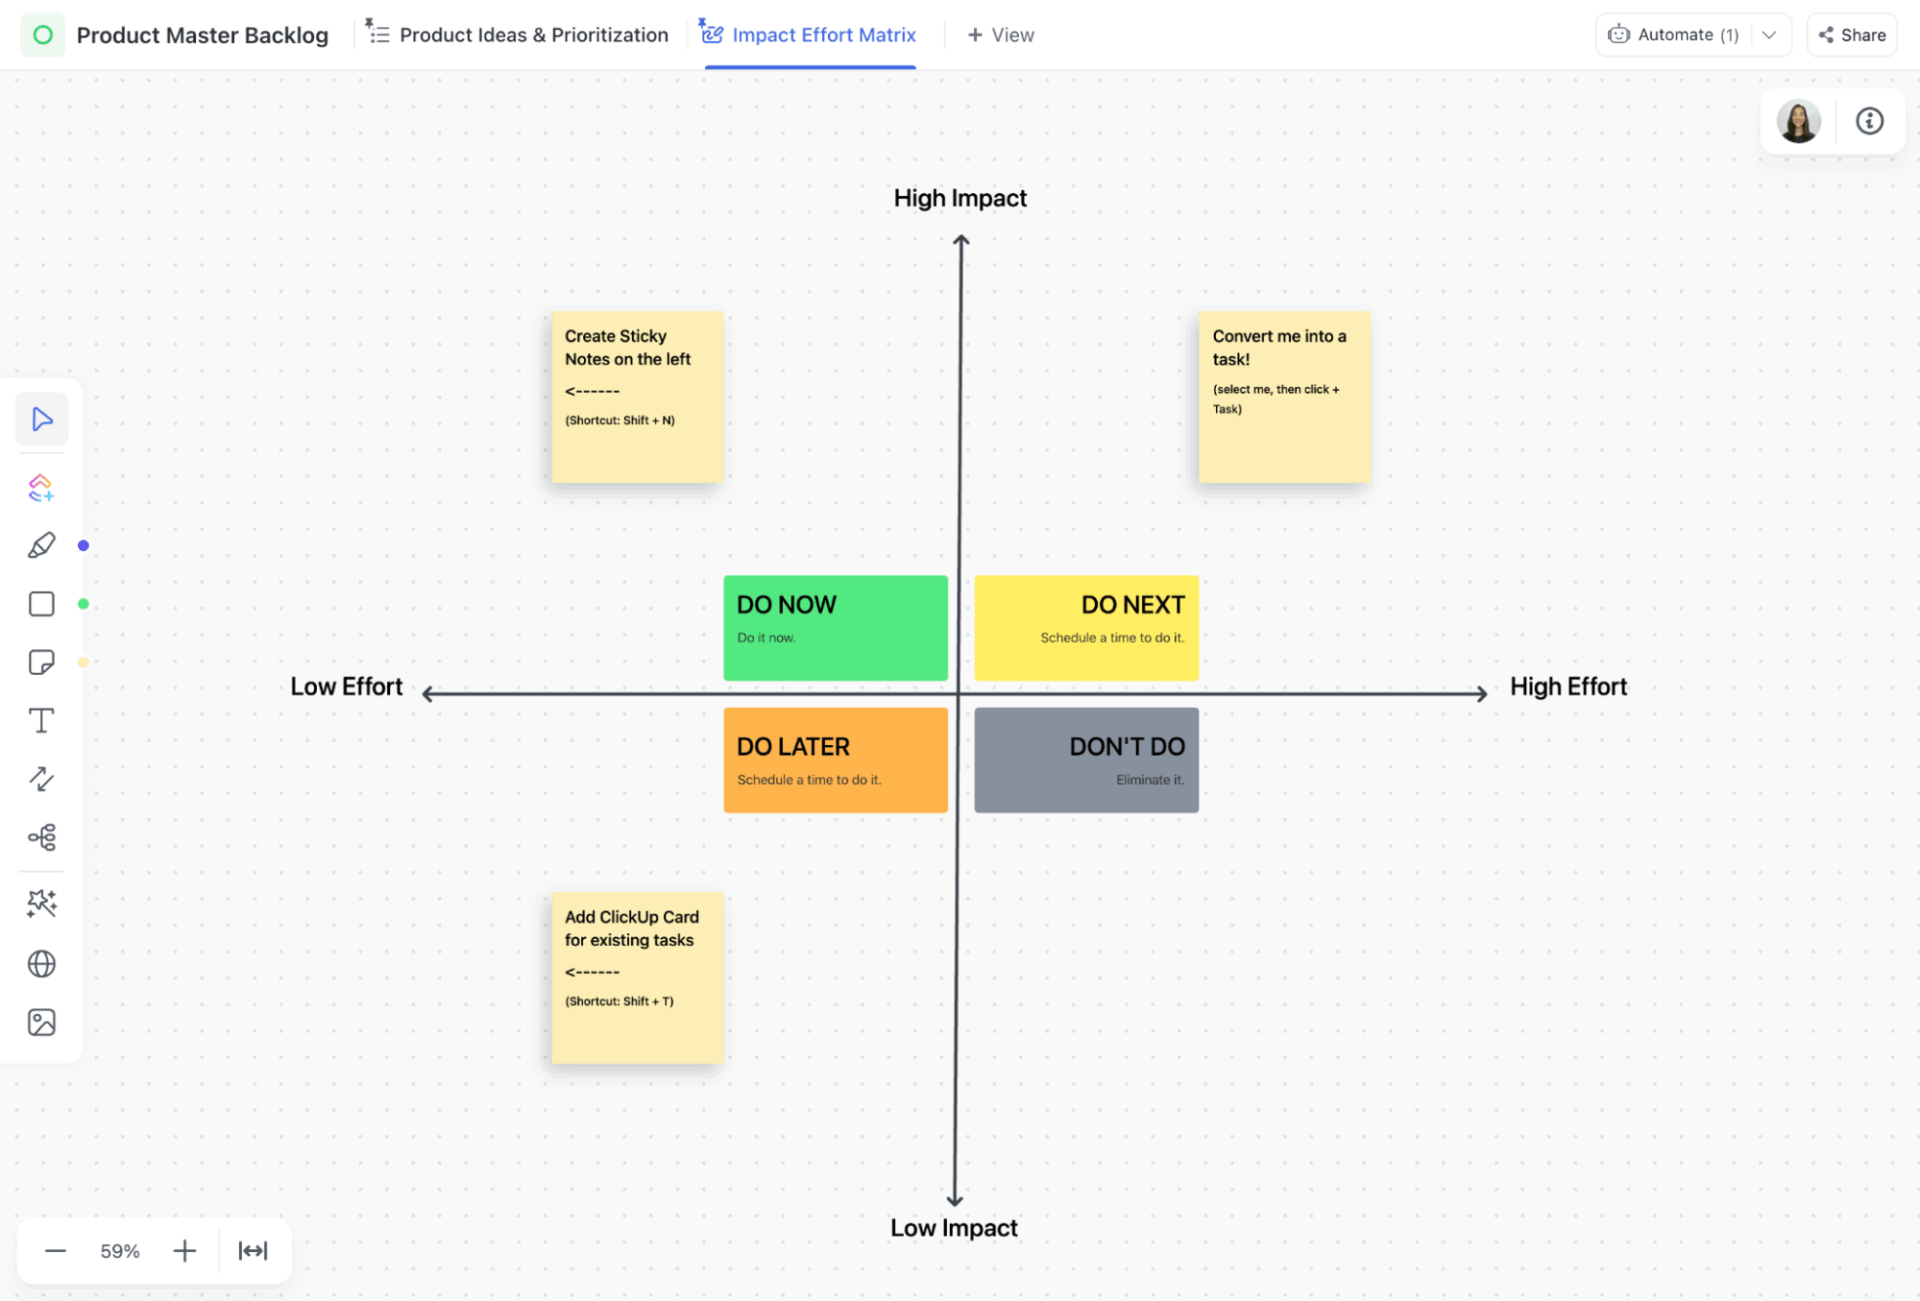Activate the text tool
The height and width of the screenshot is (1301, 1920).
41,720
